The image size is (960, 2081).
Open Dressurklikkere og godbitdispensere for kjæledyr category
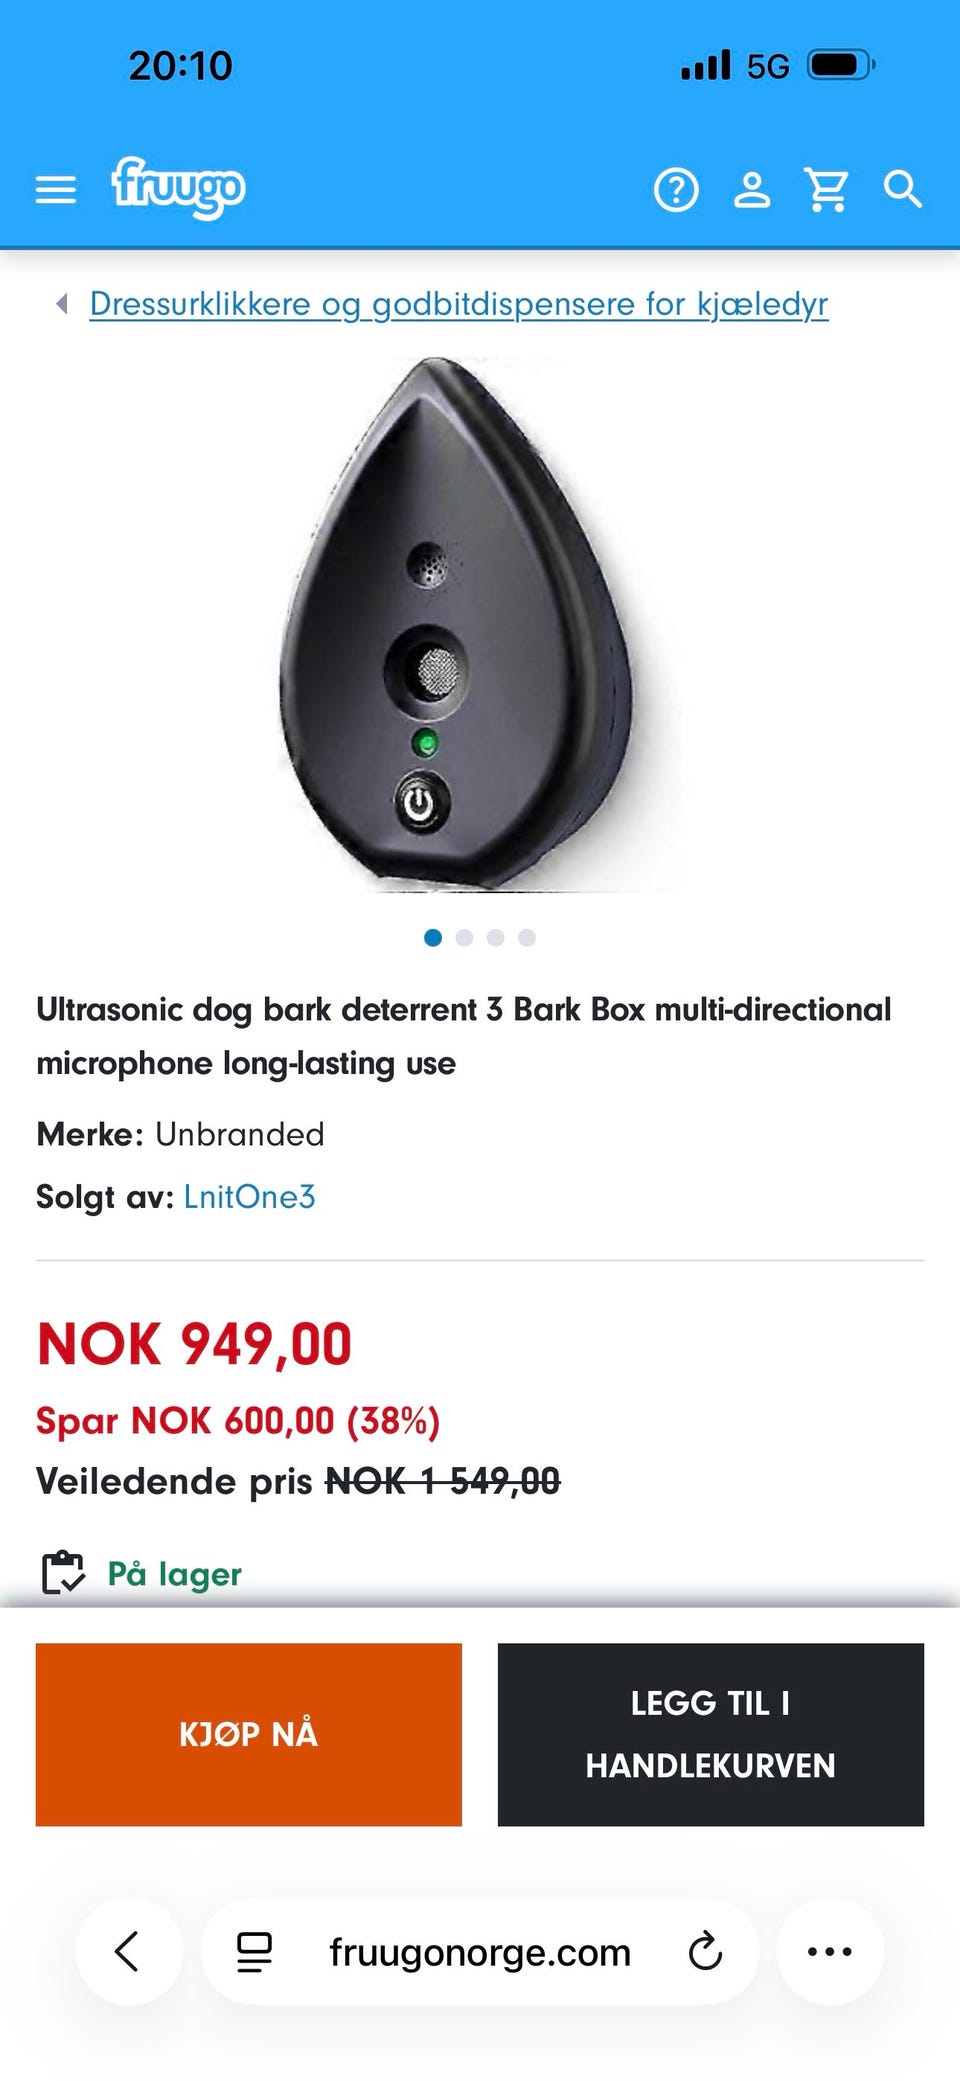click(459, 303)
